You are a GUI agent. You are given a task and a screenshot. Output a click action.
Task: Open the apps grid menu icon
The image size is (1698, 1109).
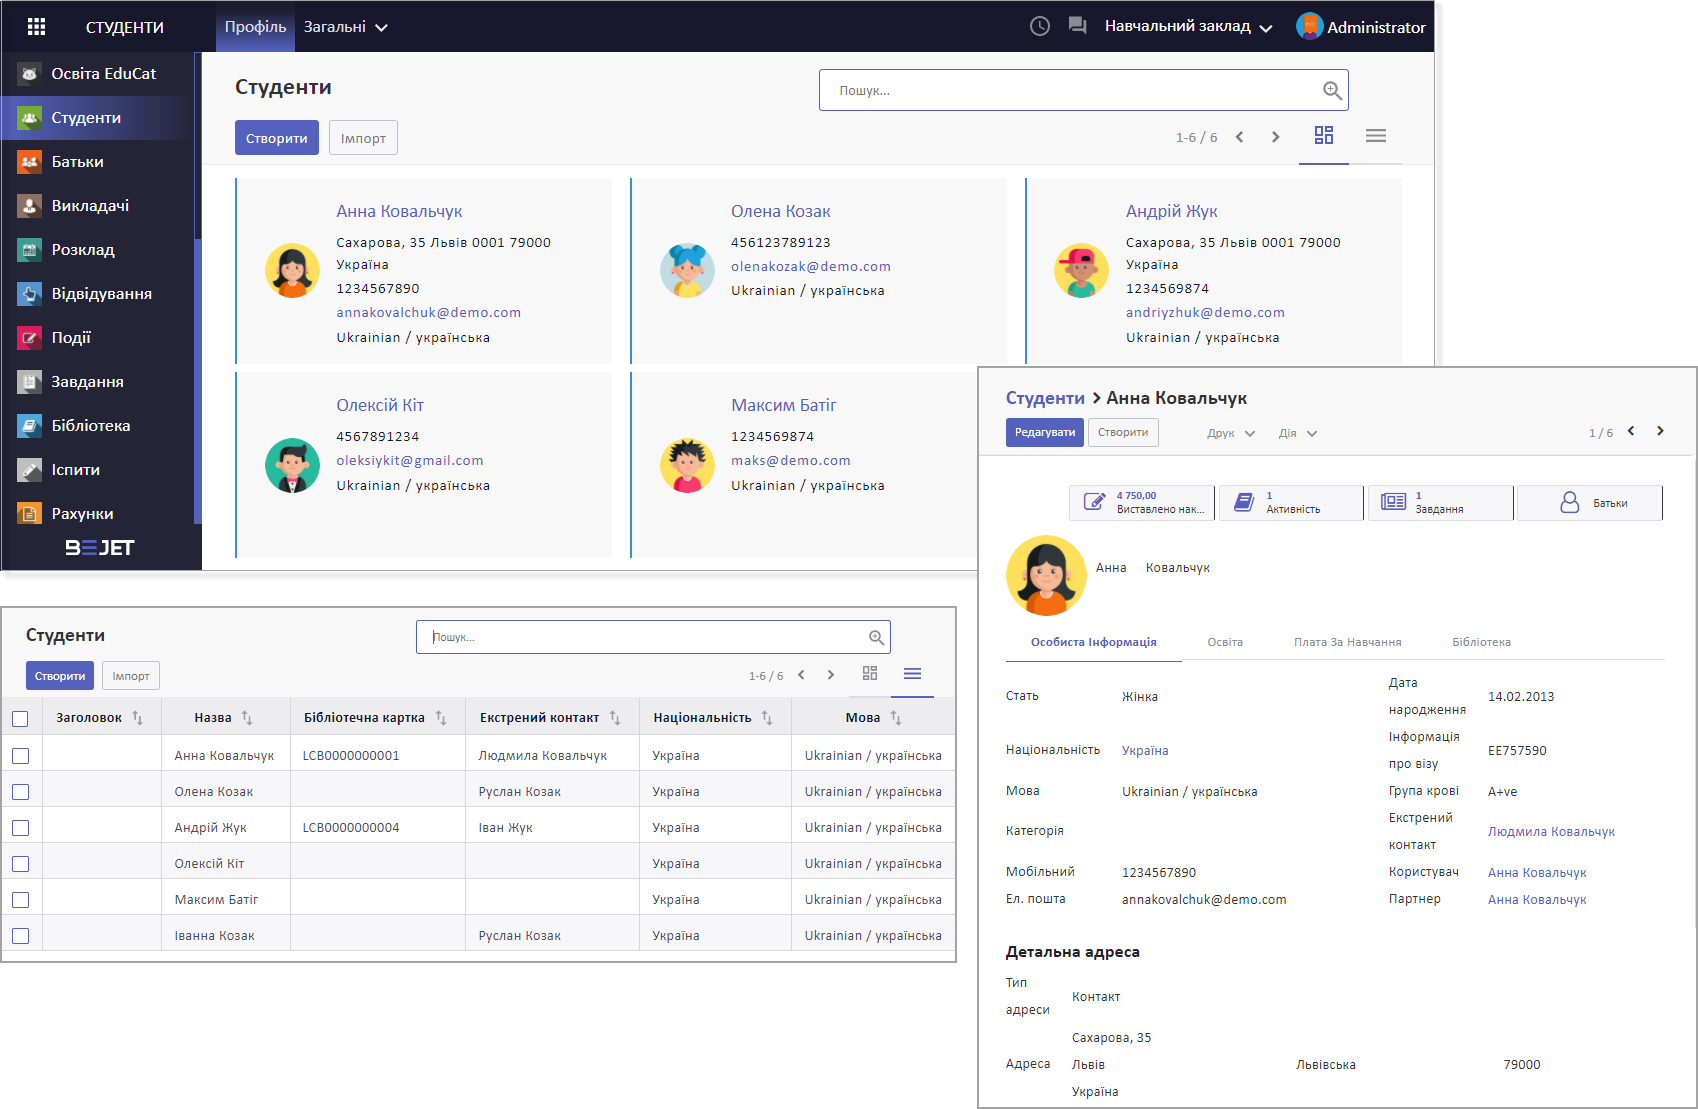click(36, 27)
